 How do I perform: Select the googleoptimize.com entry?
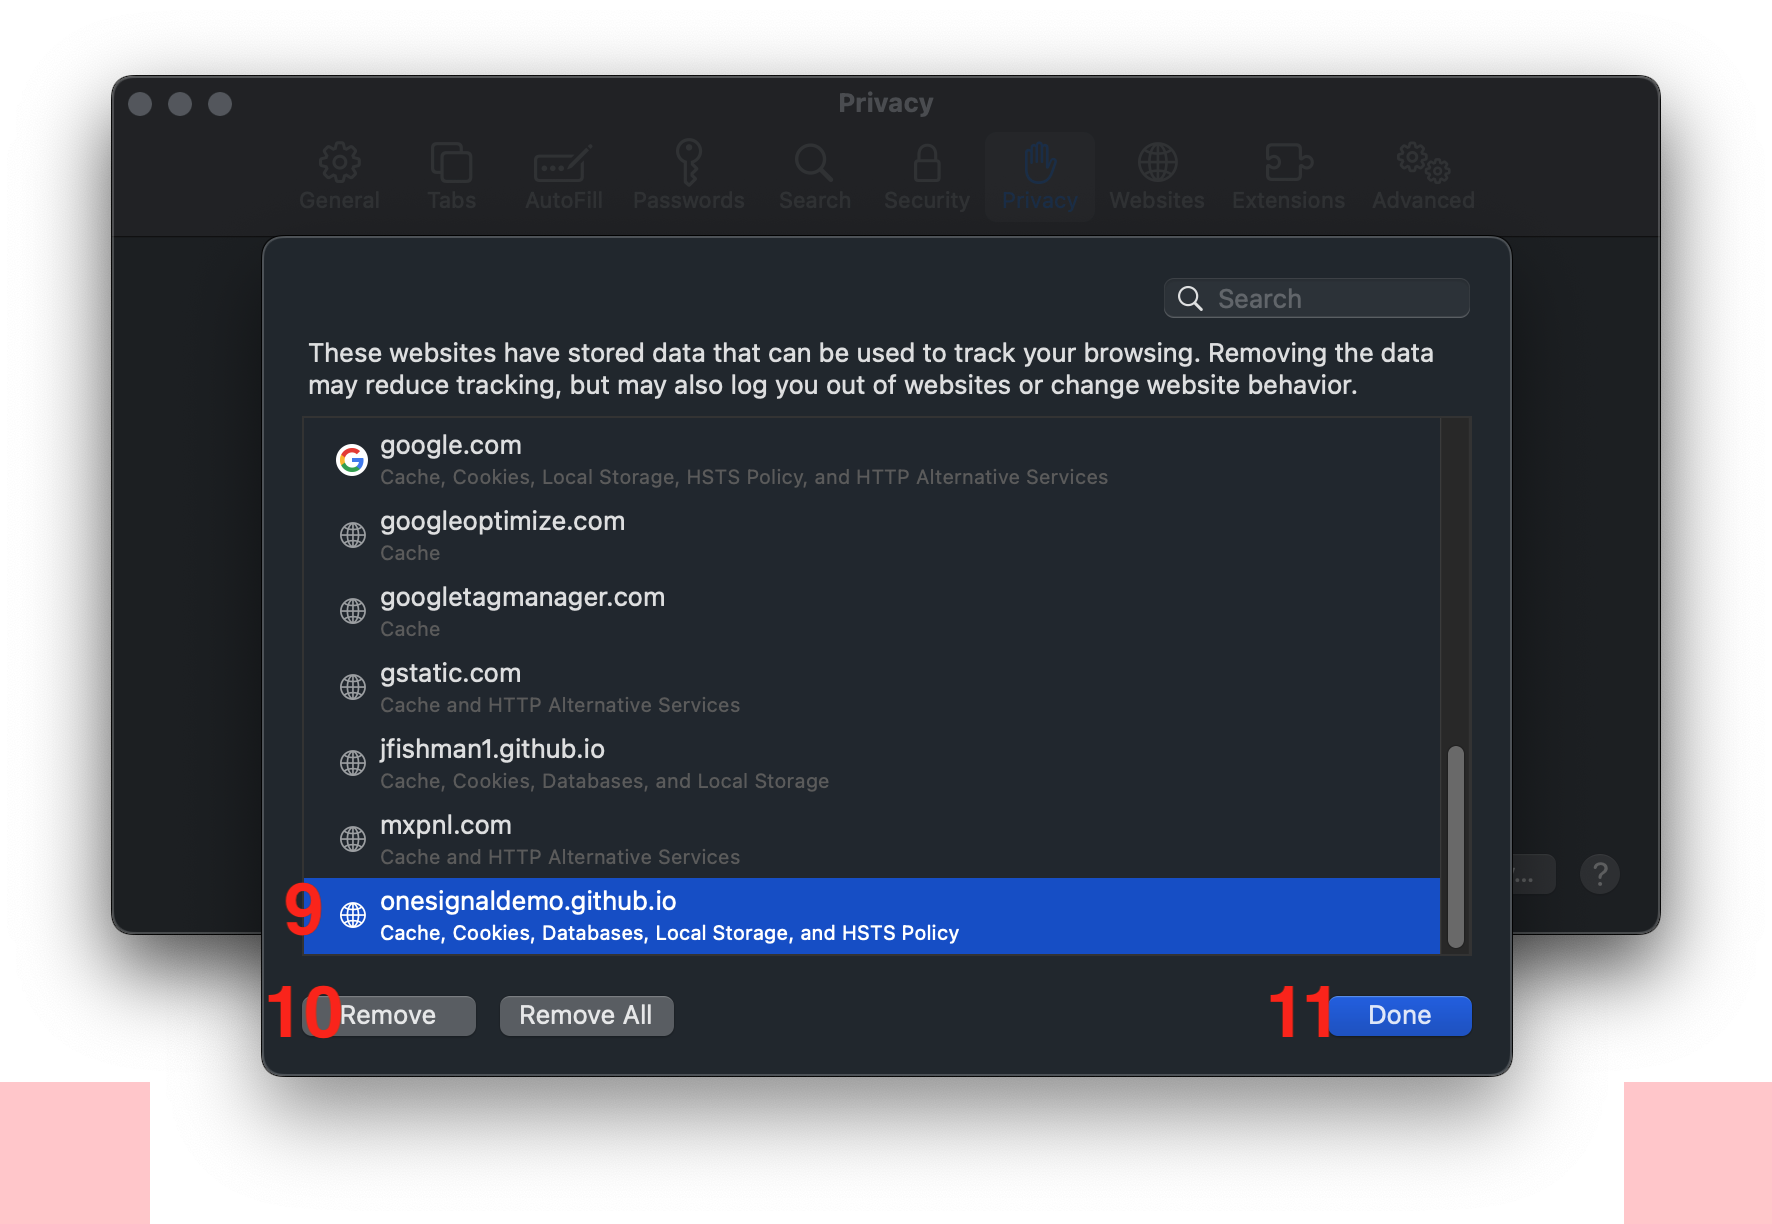click(x=871, y=536)
